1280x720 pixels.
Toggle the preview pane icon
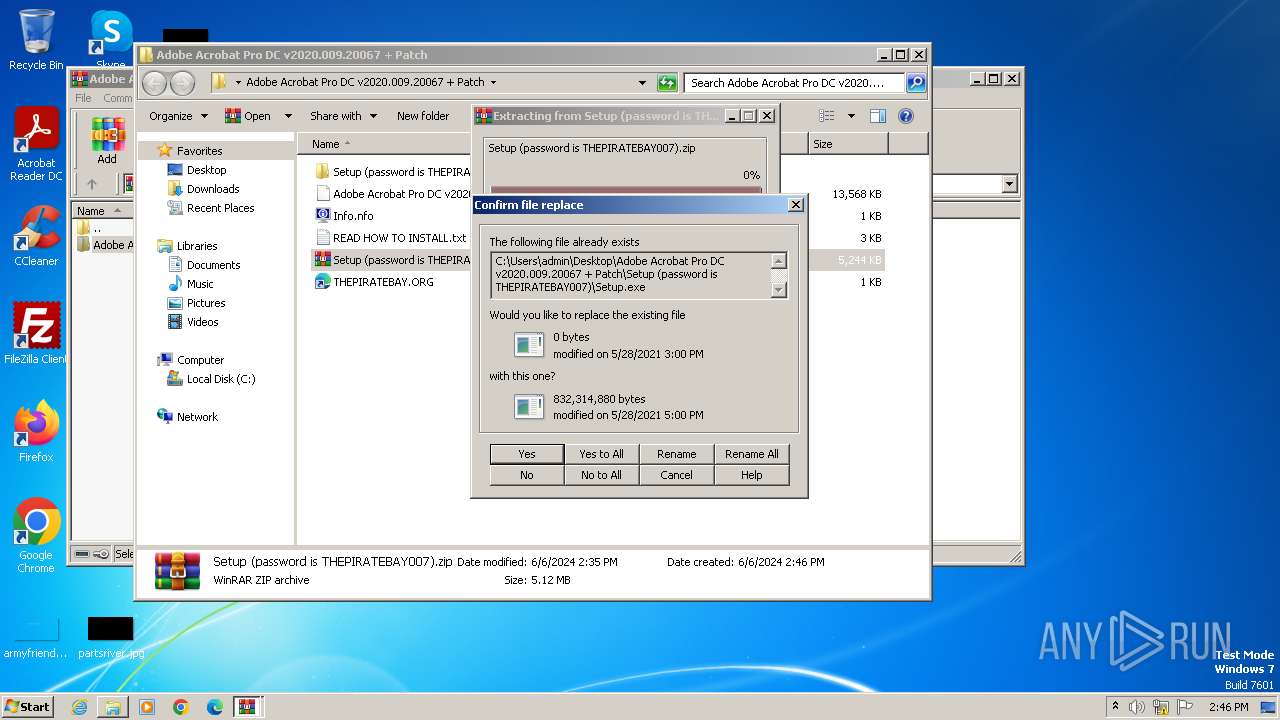878,116
